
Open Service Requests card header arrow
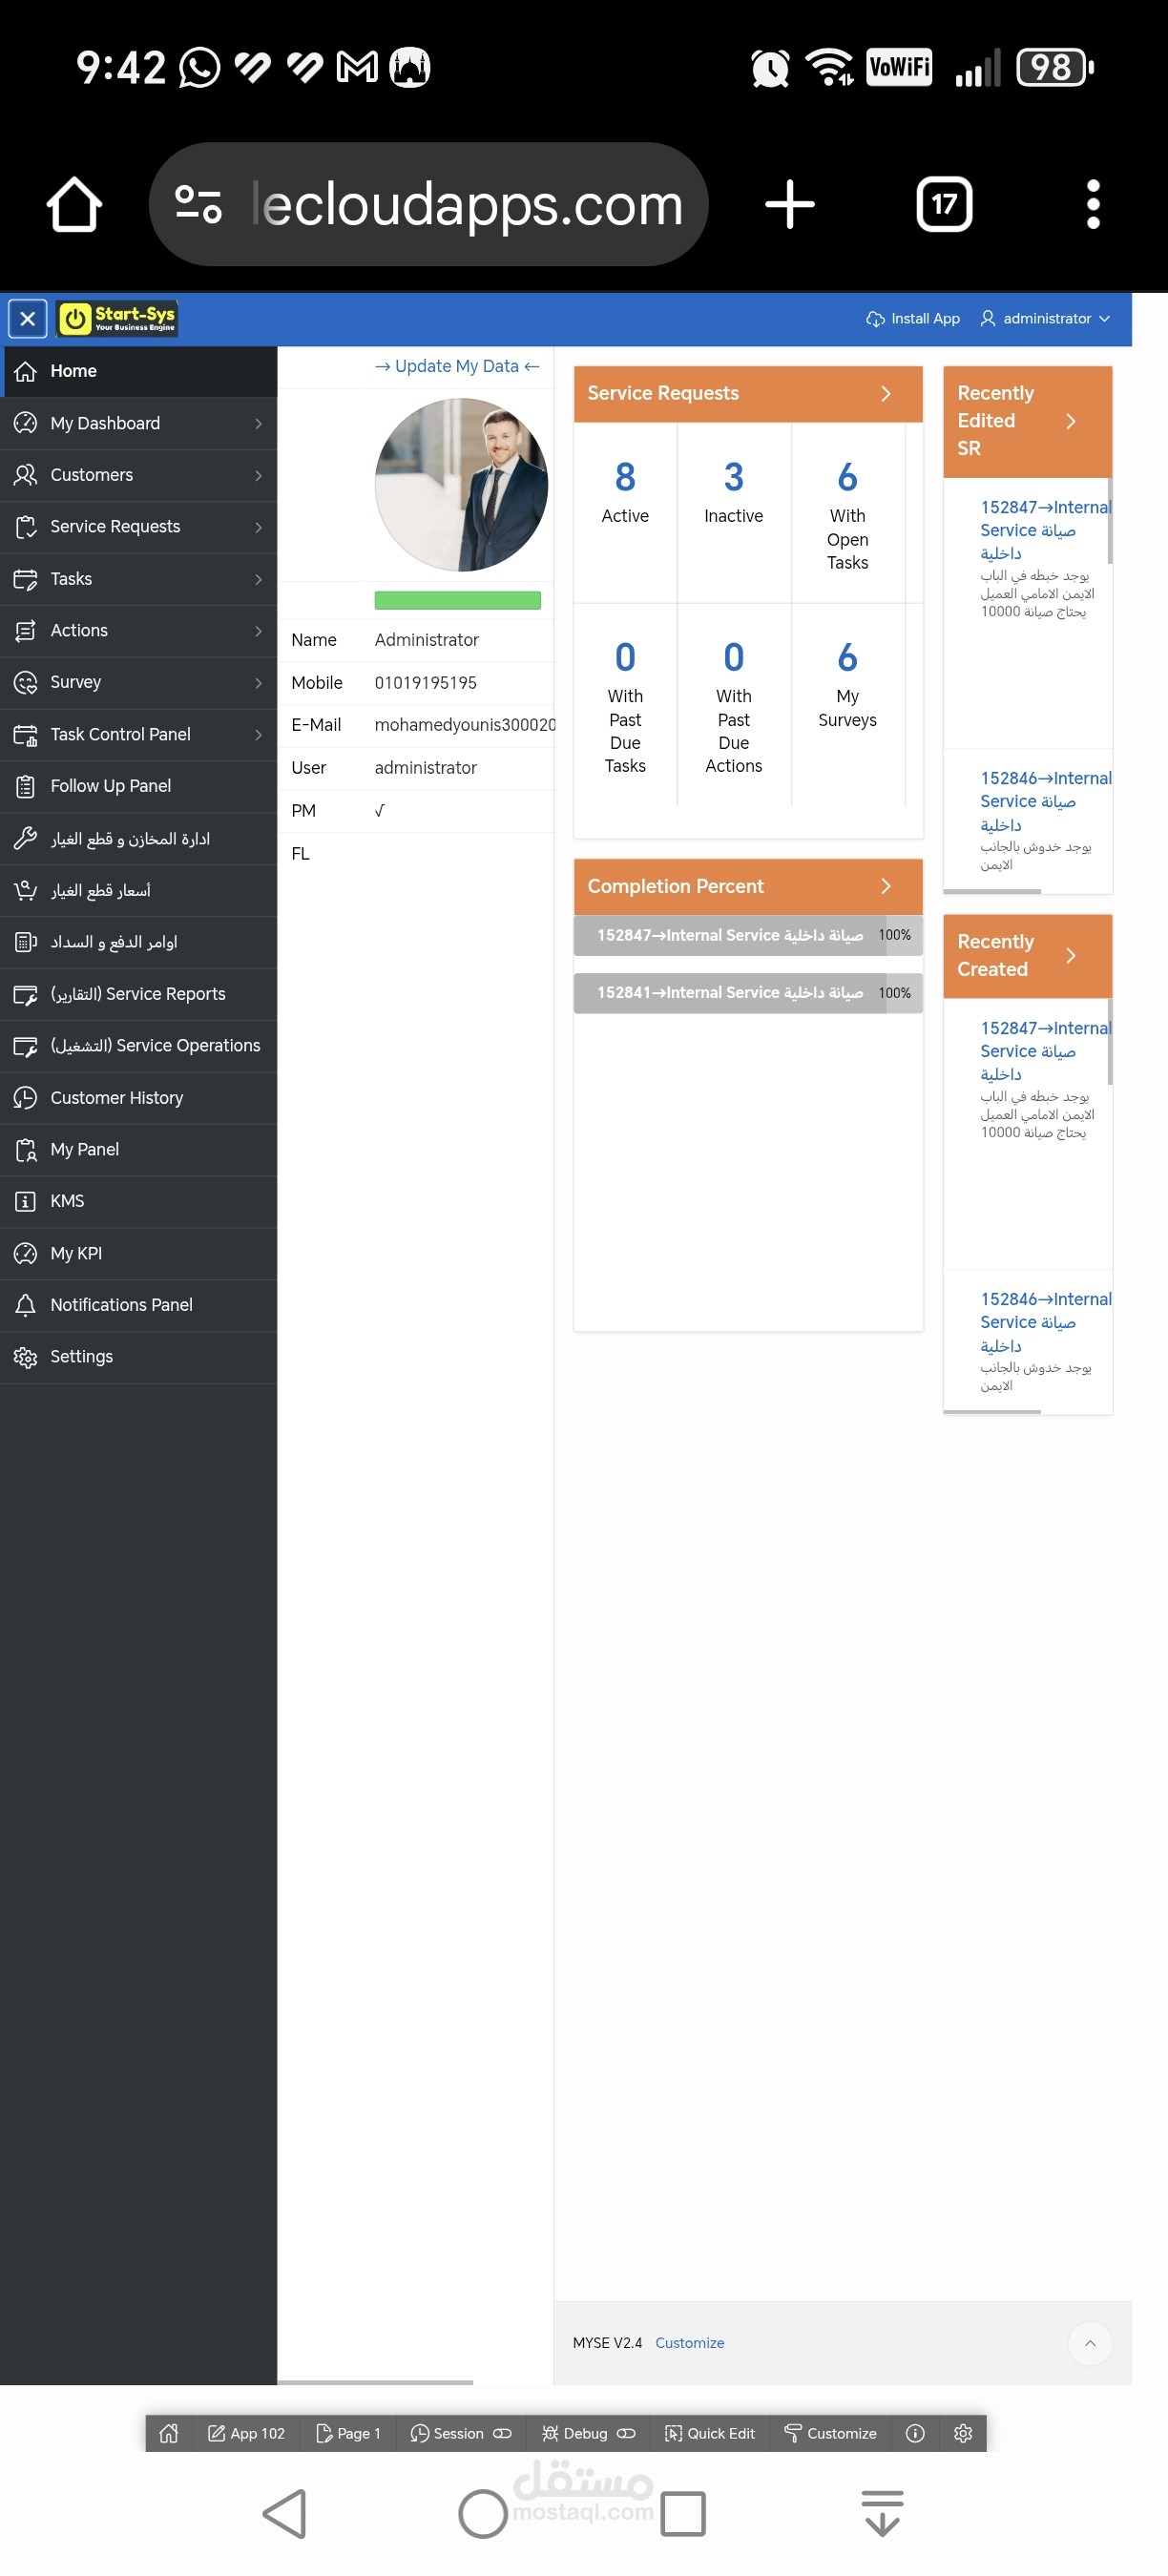click(885, 394)
